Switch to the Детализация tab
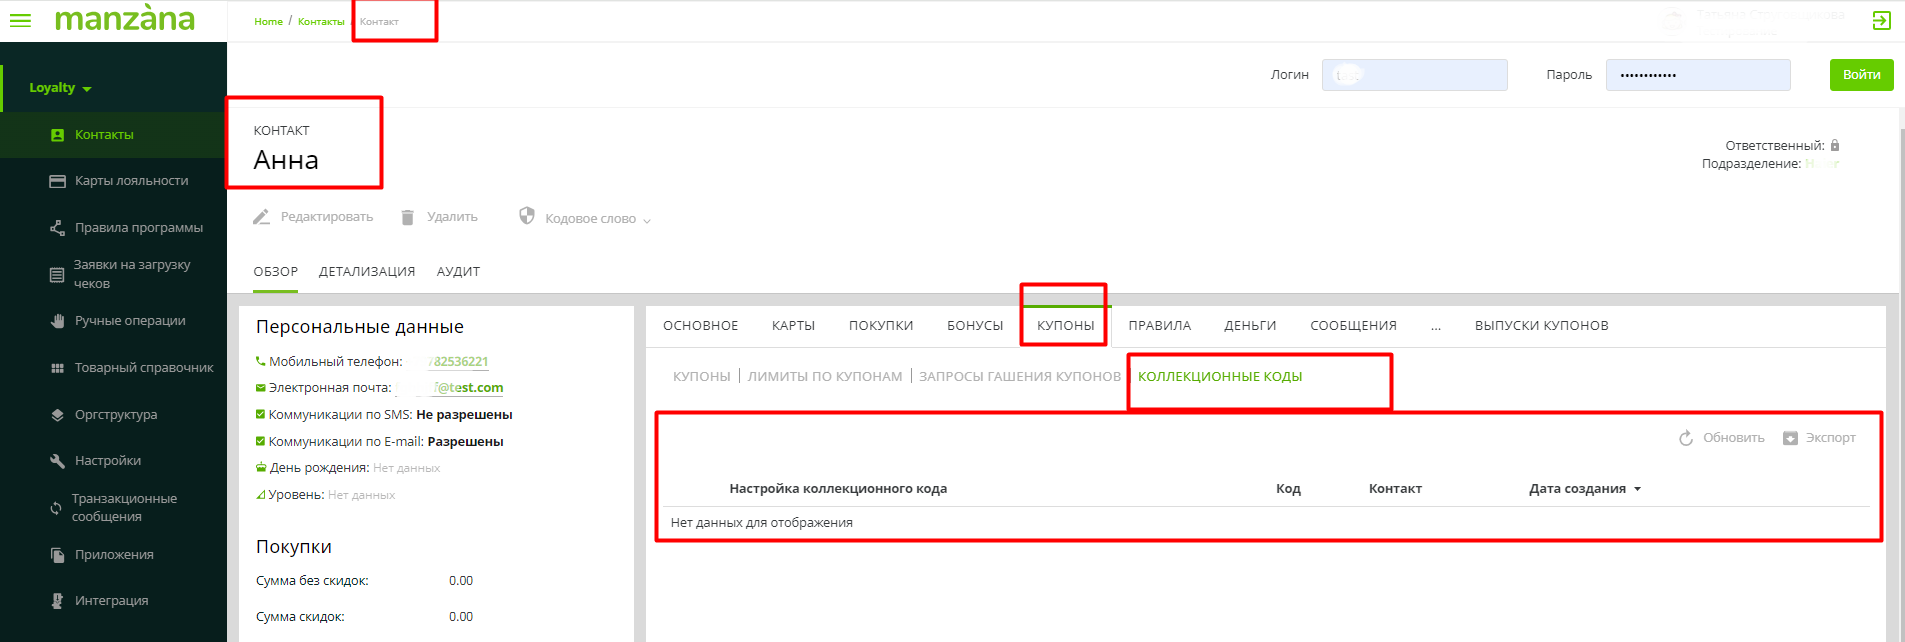 (367, 272)
